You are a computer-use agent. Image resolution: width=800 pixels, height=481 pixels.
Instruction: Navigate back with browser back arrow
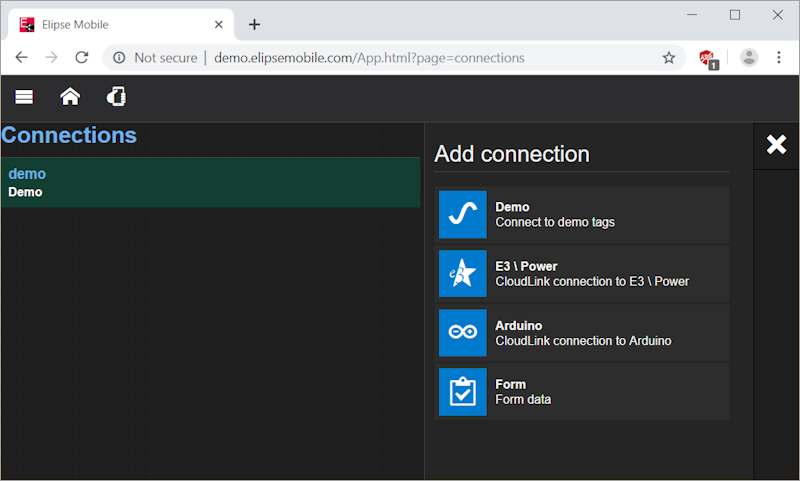(21, 58)
